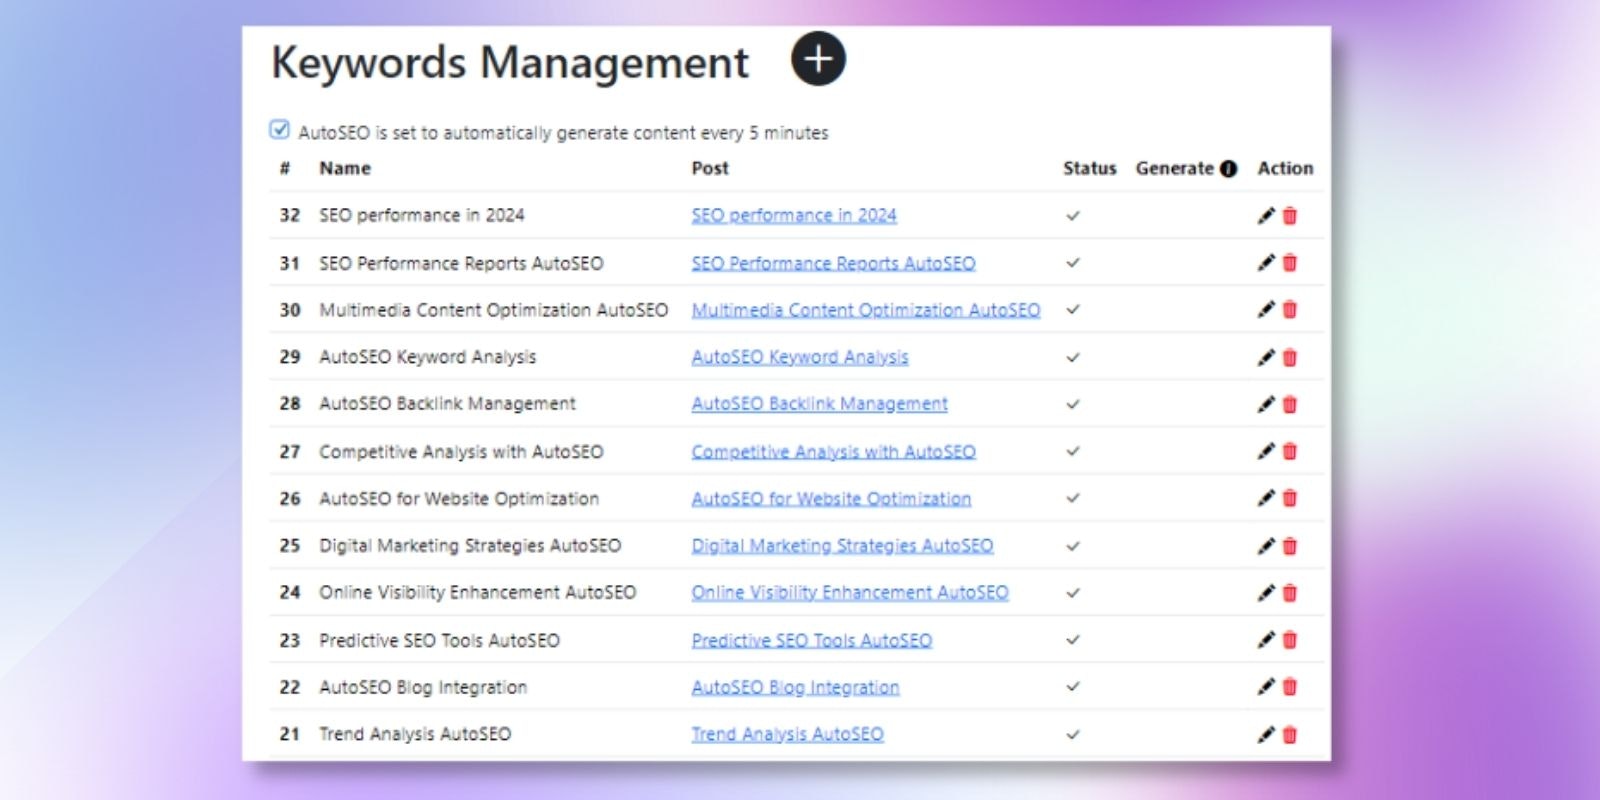Open the Predictive SEO Tools AutoSEO post
Screen dimensions: 1600x800
[811, 640]
